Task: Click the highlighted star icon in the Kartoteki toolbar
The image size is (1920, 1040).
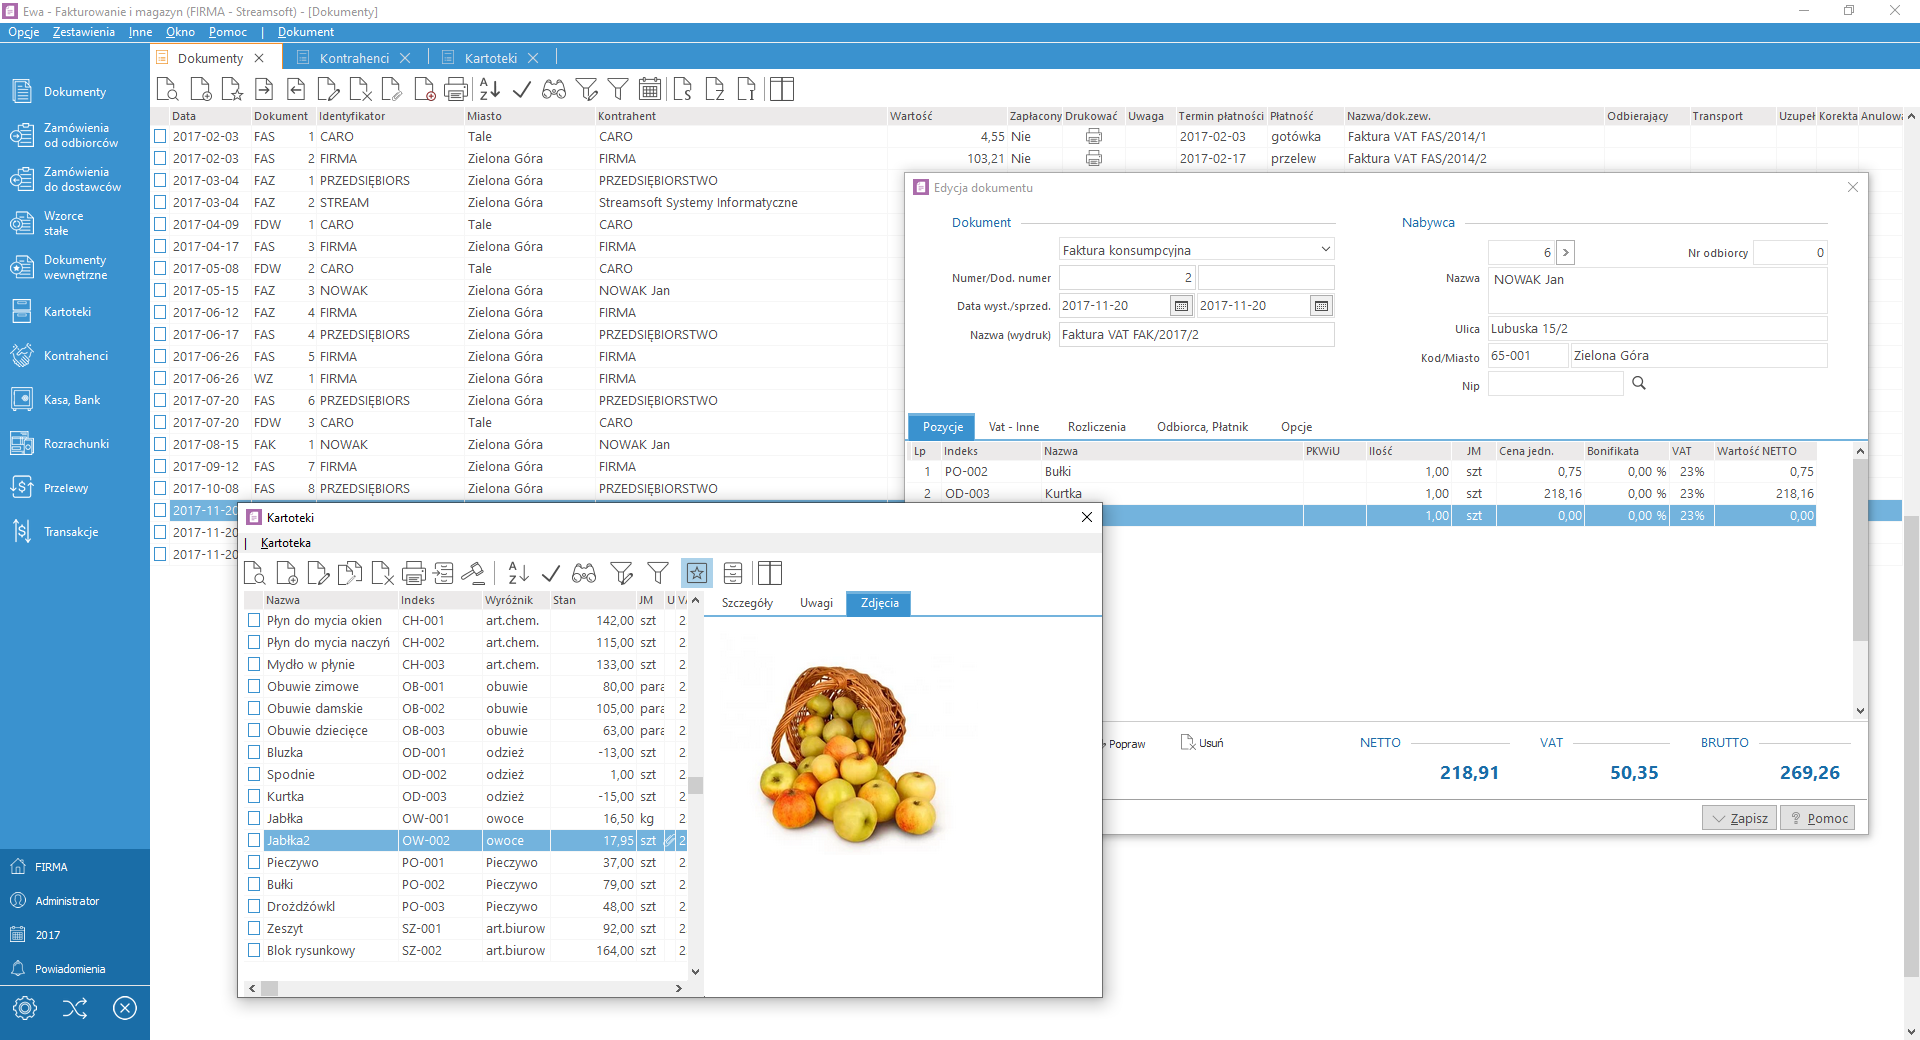Action: click(696, 573)
